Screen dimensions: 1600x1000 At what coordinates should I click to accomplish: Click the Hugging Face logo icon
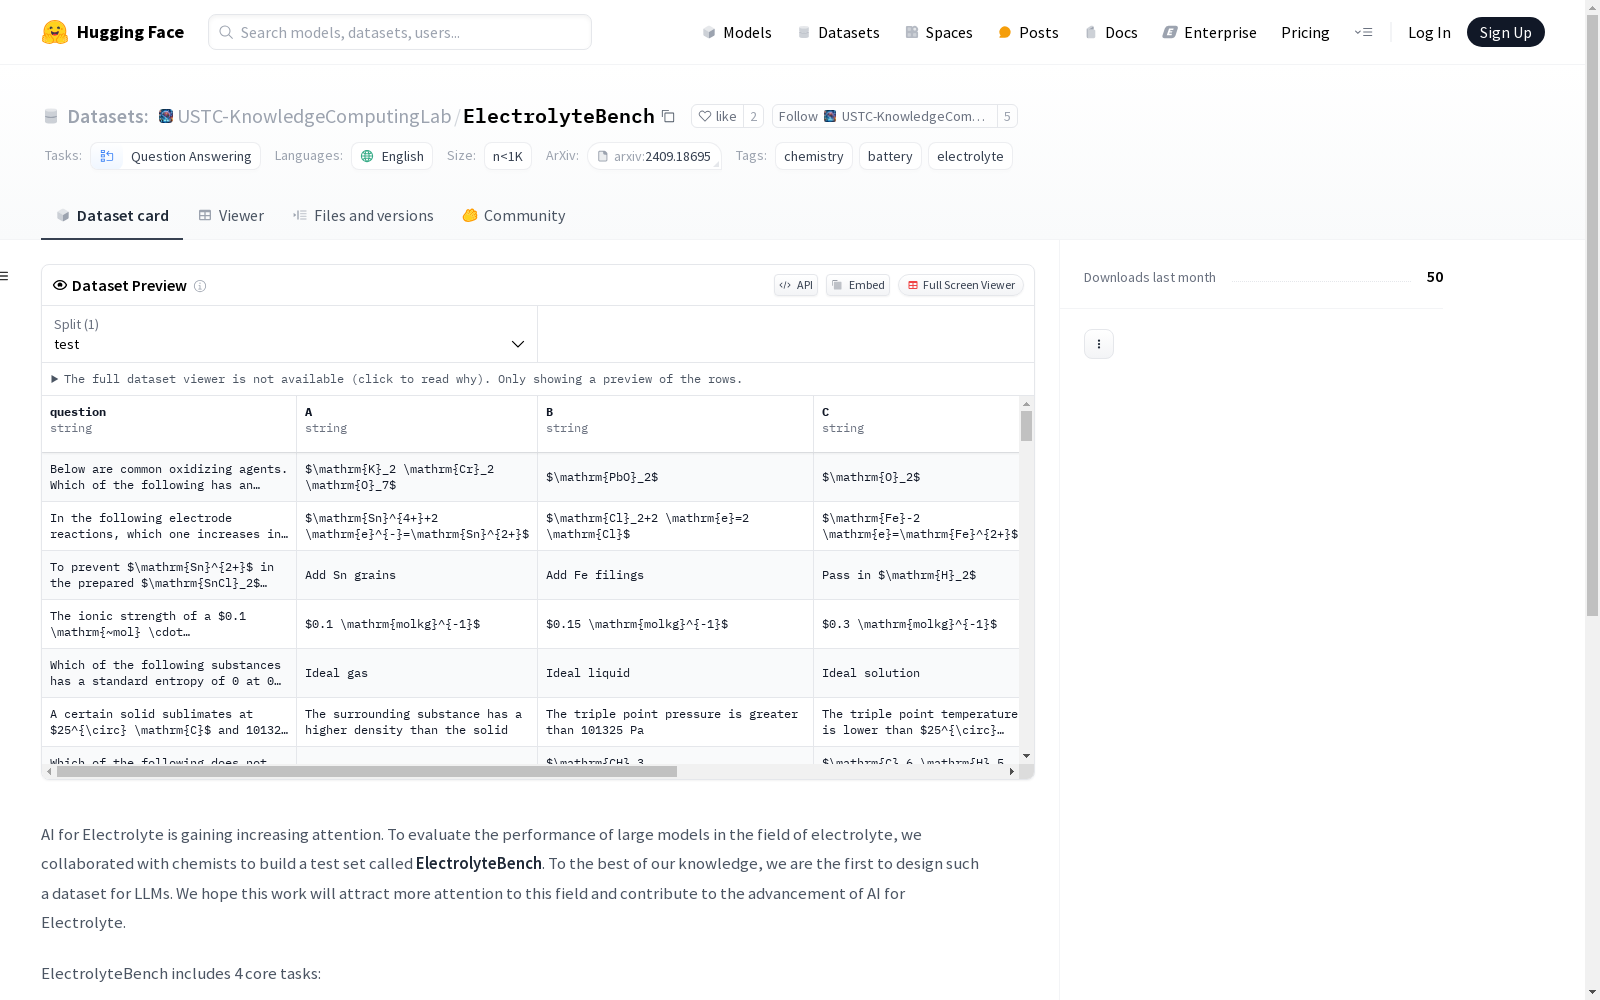55,32
